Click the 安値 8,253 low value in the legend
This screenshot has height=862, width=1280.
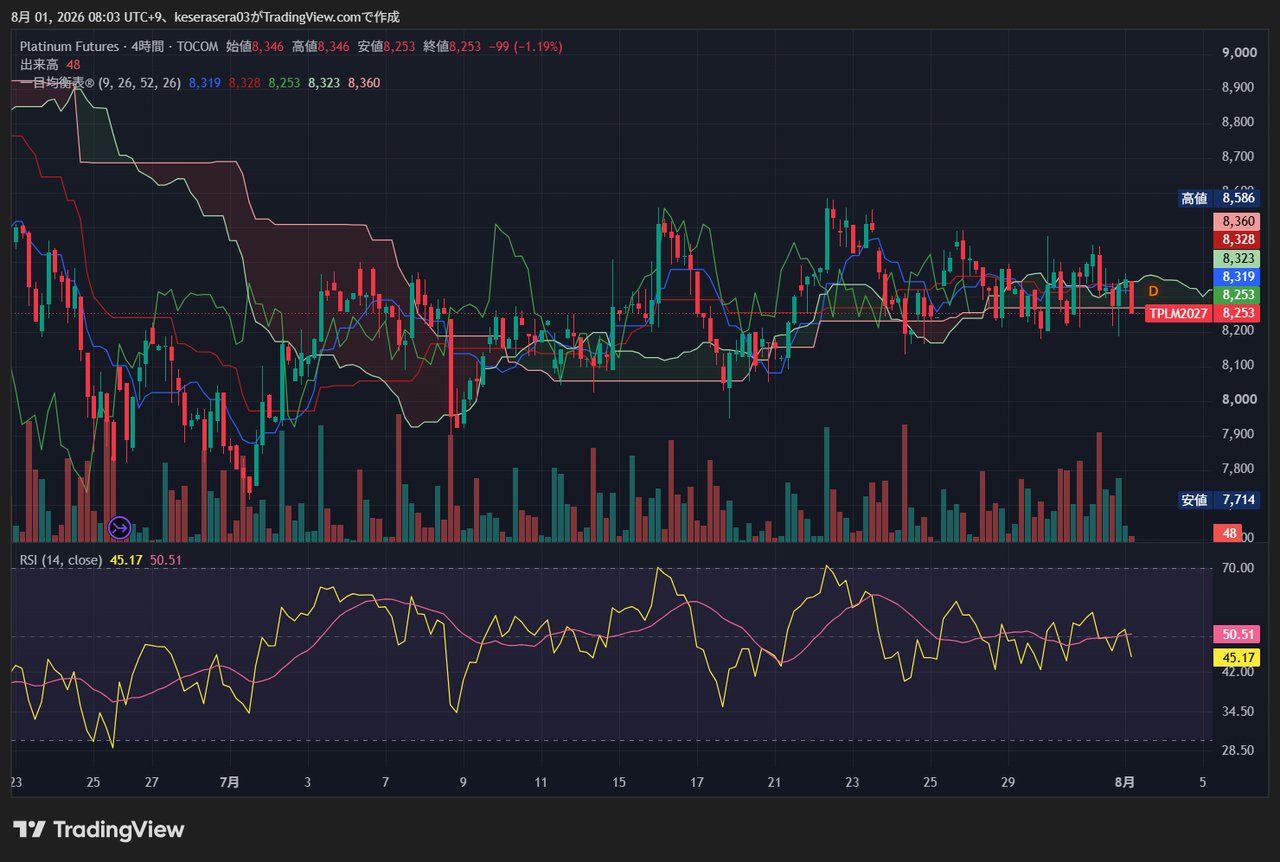pyautogui.click(x=386, y=46)
